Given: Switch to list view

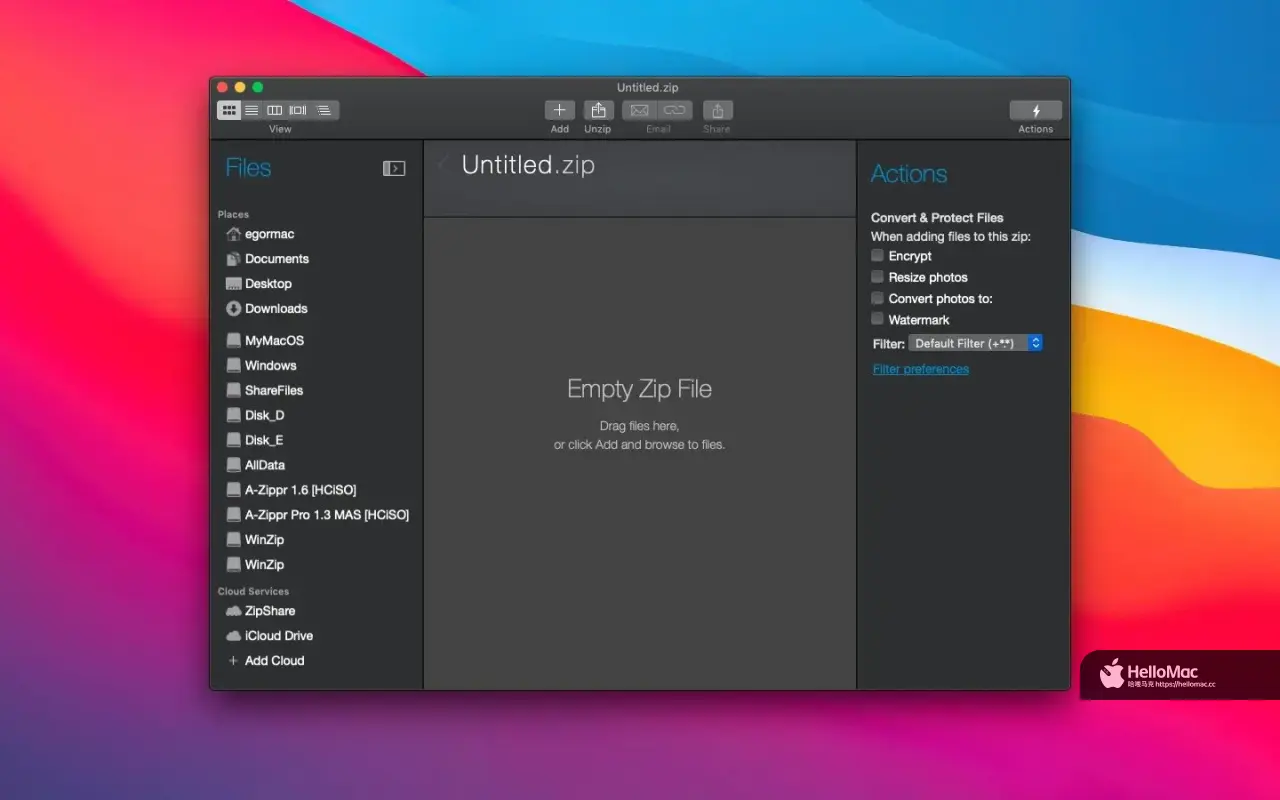Looking at the screenshot, I should coord(252,110).
